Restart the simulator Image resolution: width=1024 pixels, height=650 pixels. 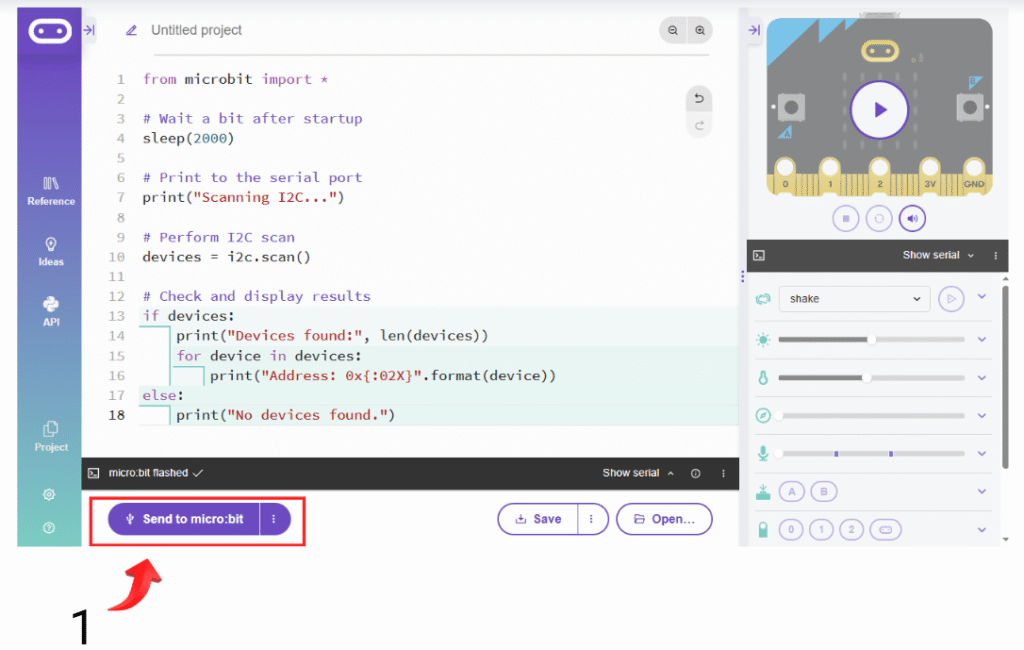[879, 217]
